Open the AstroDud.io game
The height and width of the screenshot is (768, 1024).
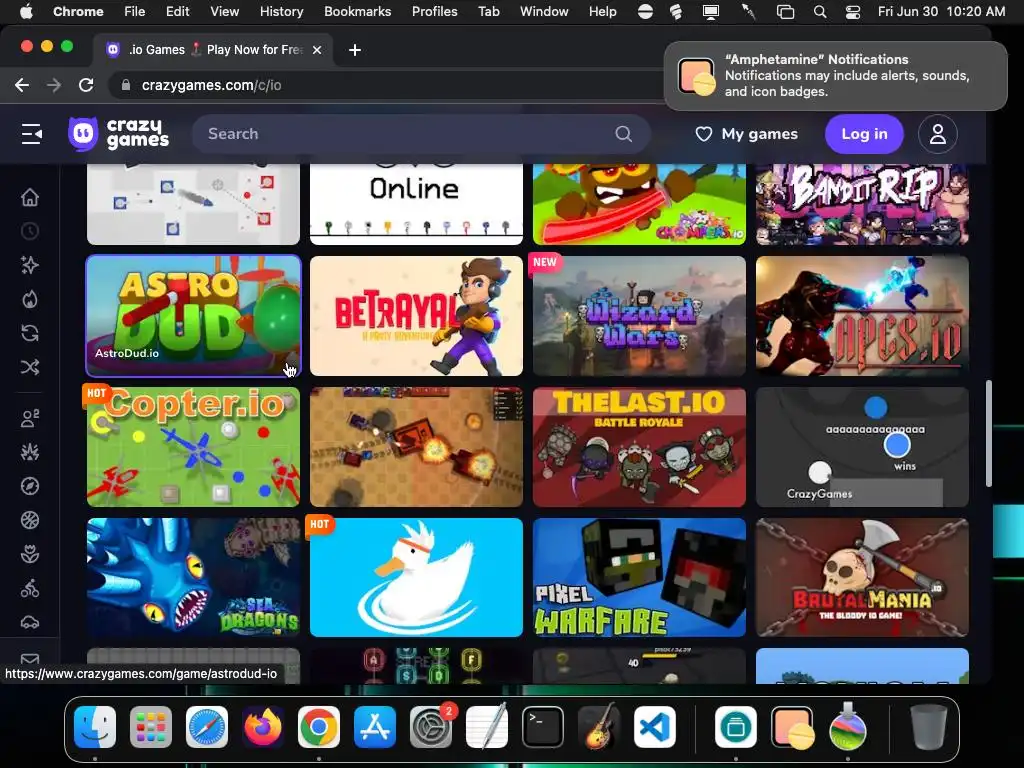[193, 315]
